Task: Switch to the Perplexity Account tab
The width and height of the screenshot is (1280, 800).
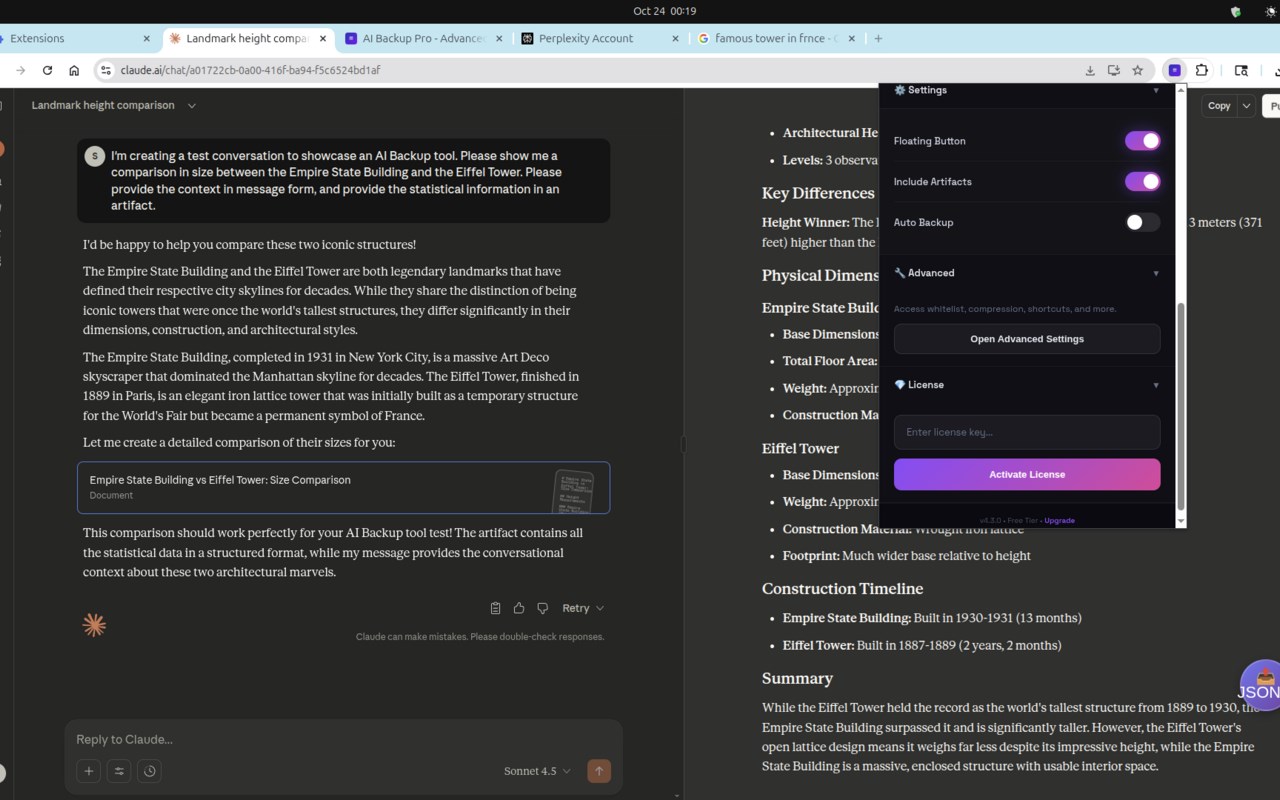Action: tap(600, 38)
